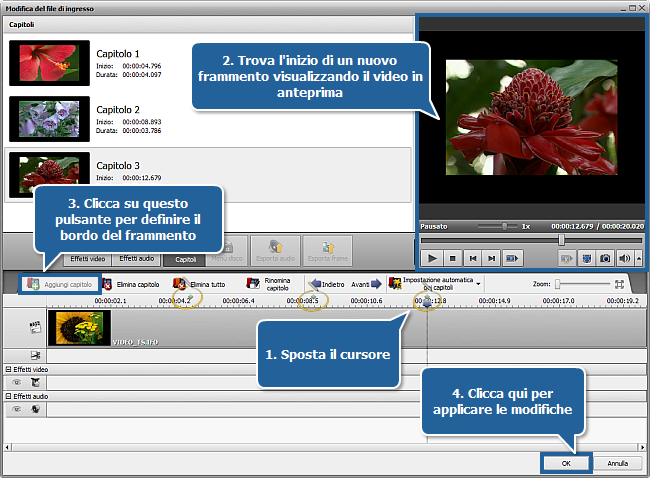Expand the volume control arrow
This screenshot has width=650, height=478.
tap(635, 258)
